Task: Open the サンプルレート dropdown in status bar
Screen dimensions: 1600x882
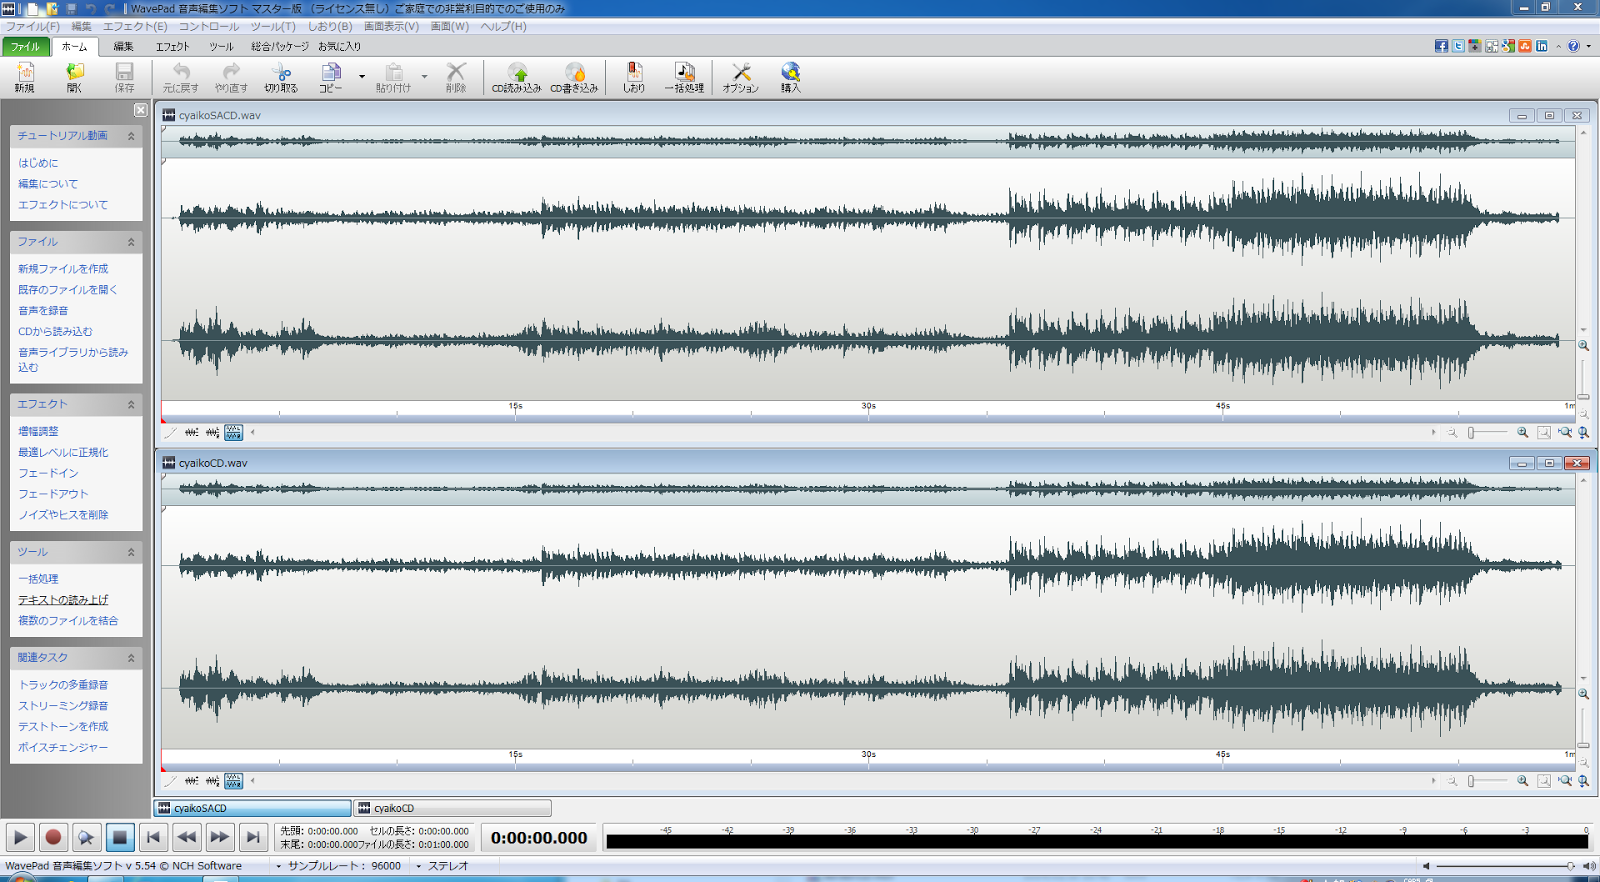Action: (x=278, y=866)
